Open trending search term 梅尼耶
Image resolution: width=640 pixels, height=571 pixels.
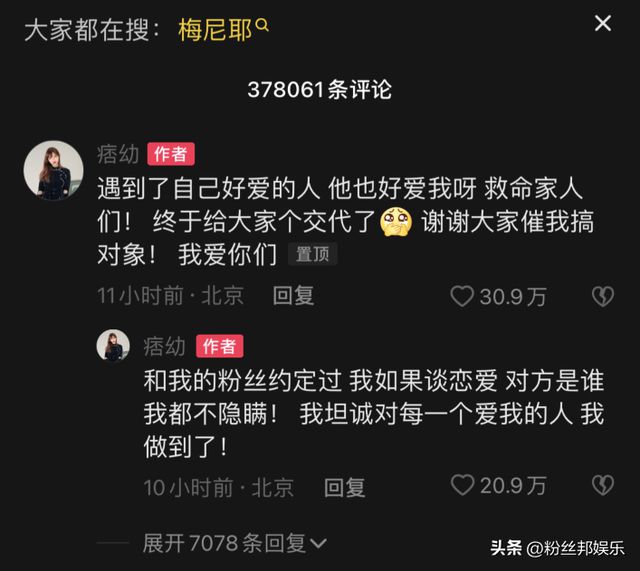[215, 30]
